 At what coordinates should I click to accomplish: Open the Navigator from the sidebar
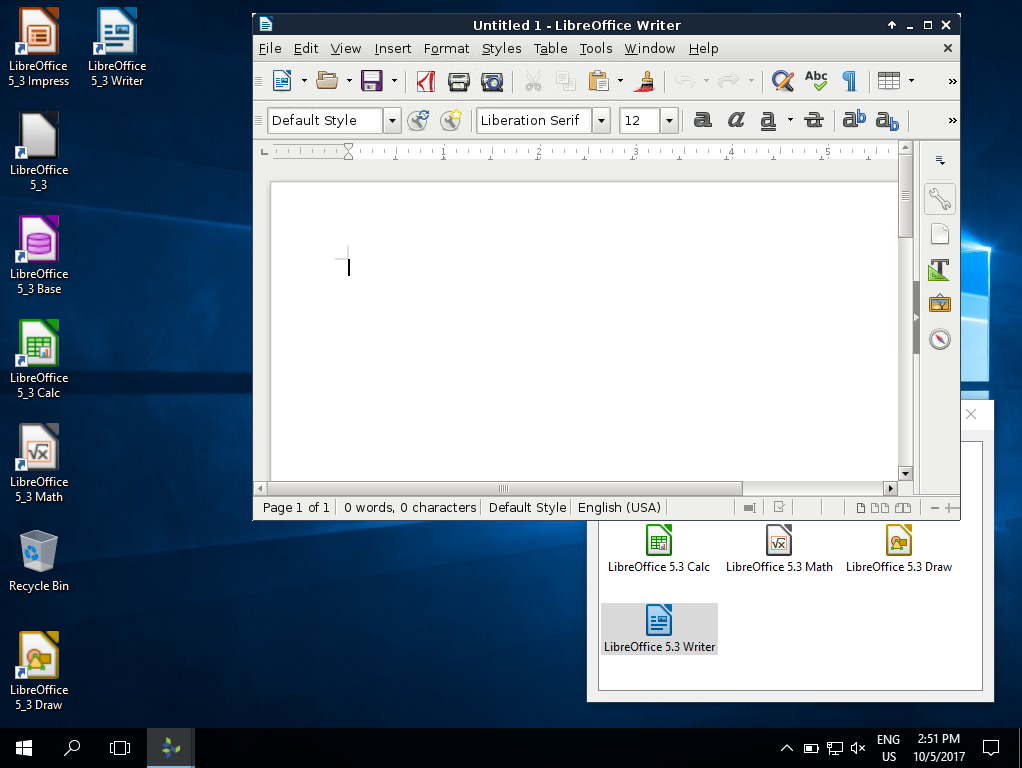940,339
